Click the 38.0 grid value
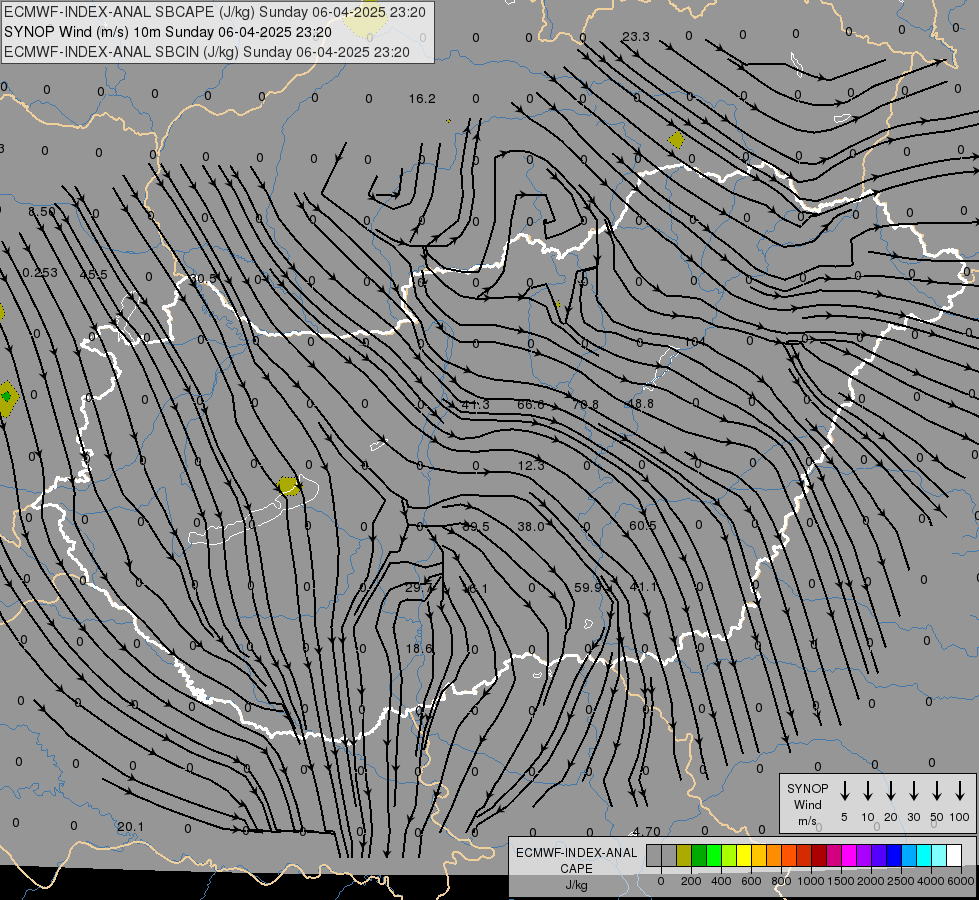Viewport: 979px width, 900px height. pyautogui.click(x=531, y=527)
